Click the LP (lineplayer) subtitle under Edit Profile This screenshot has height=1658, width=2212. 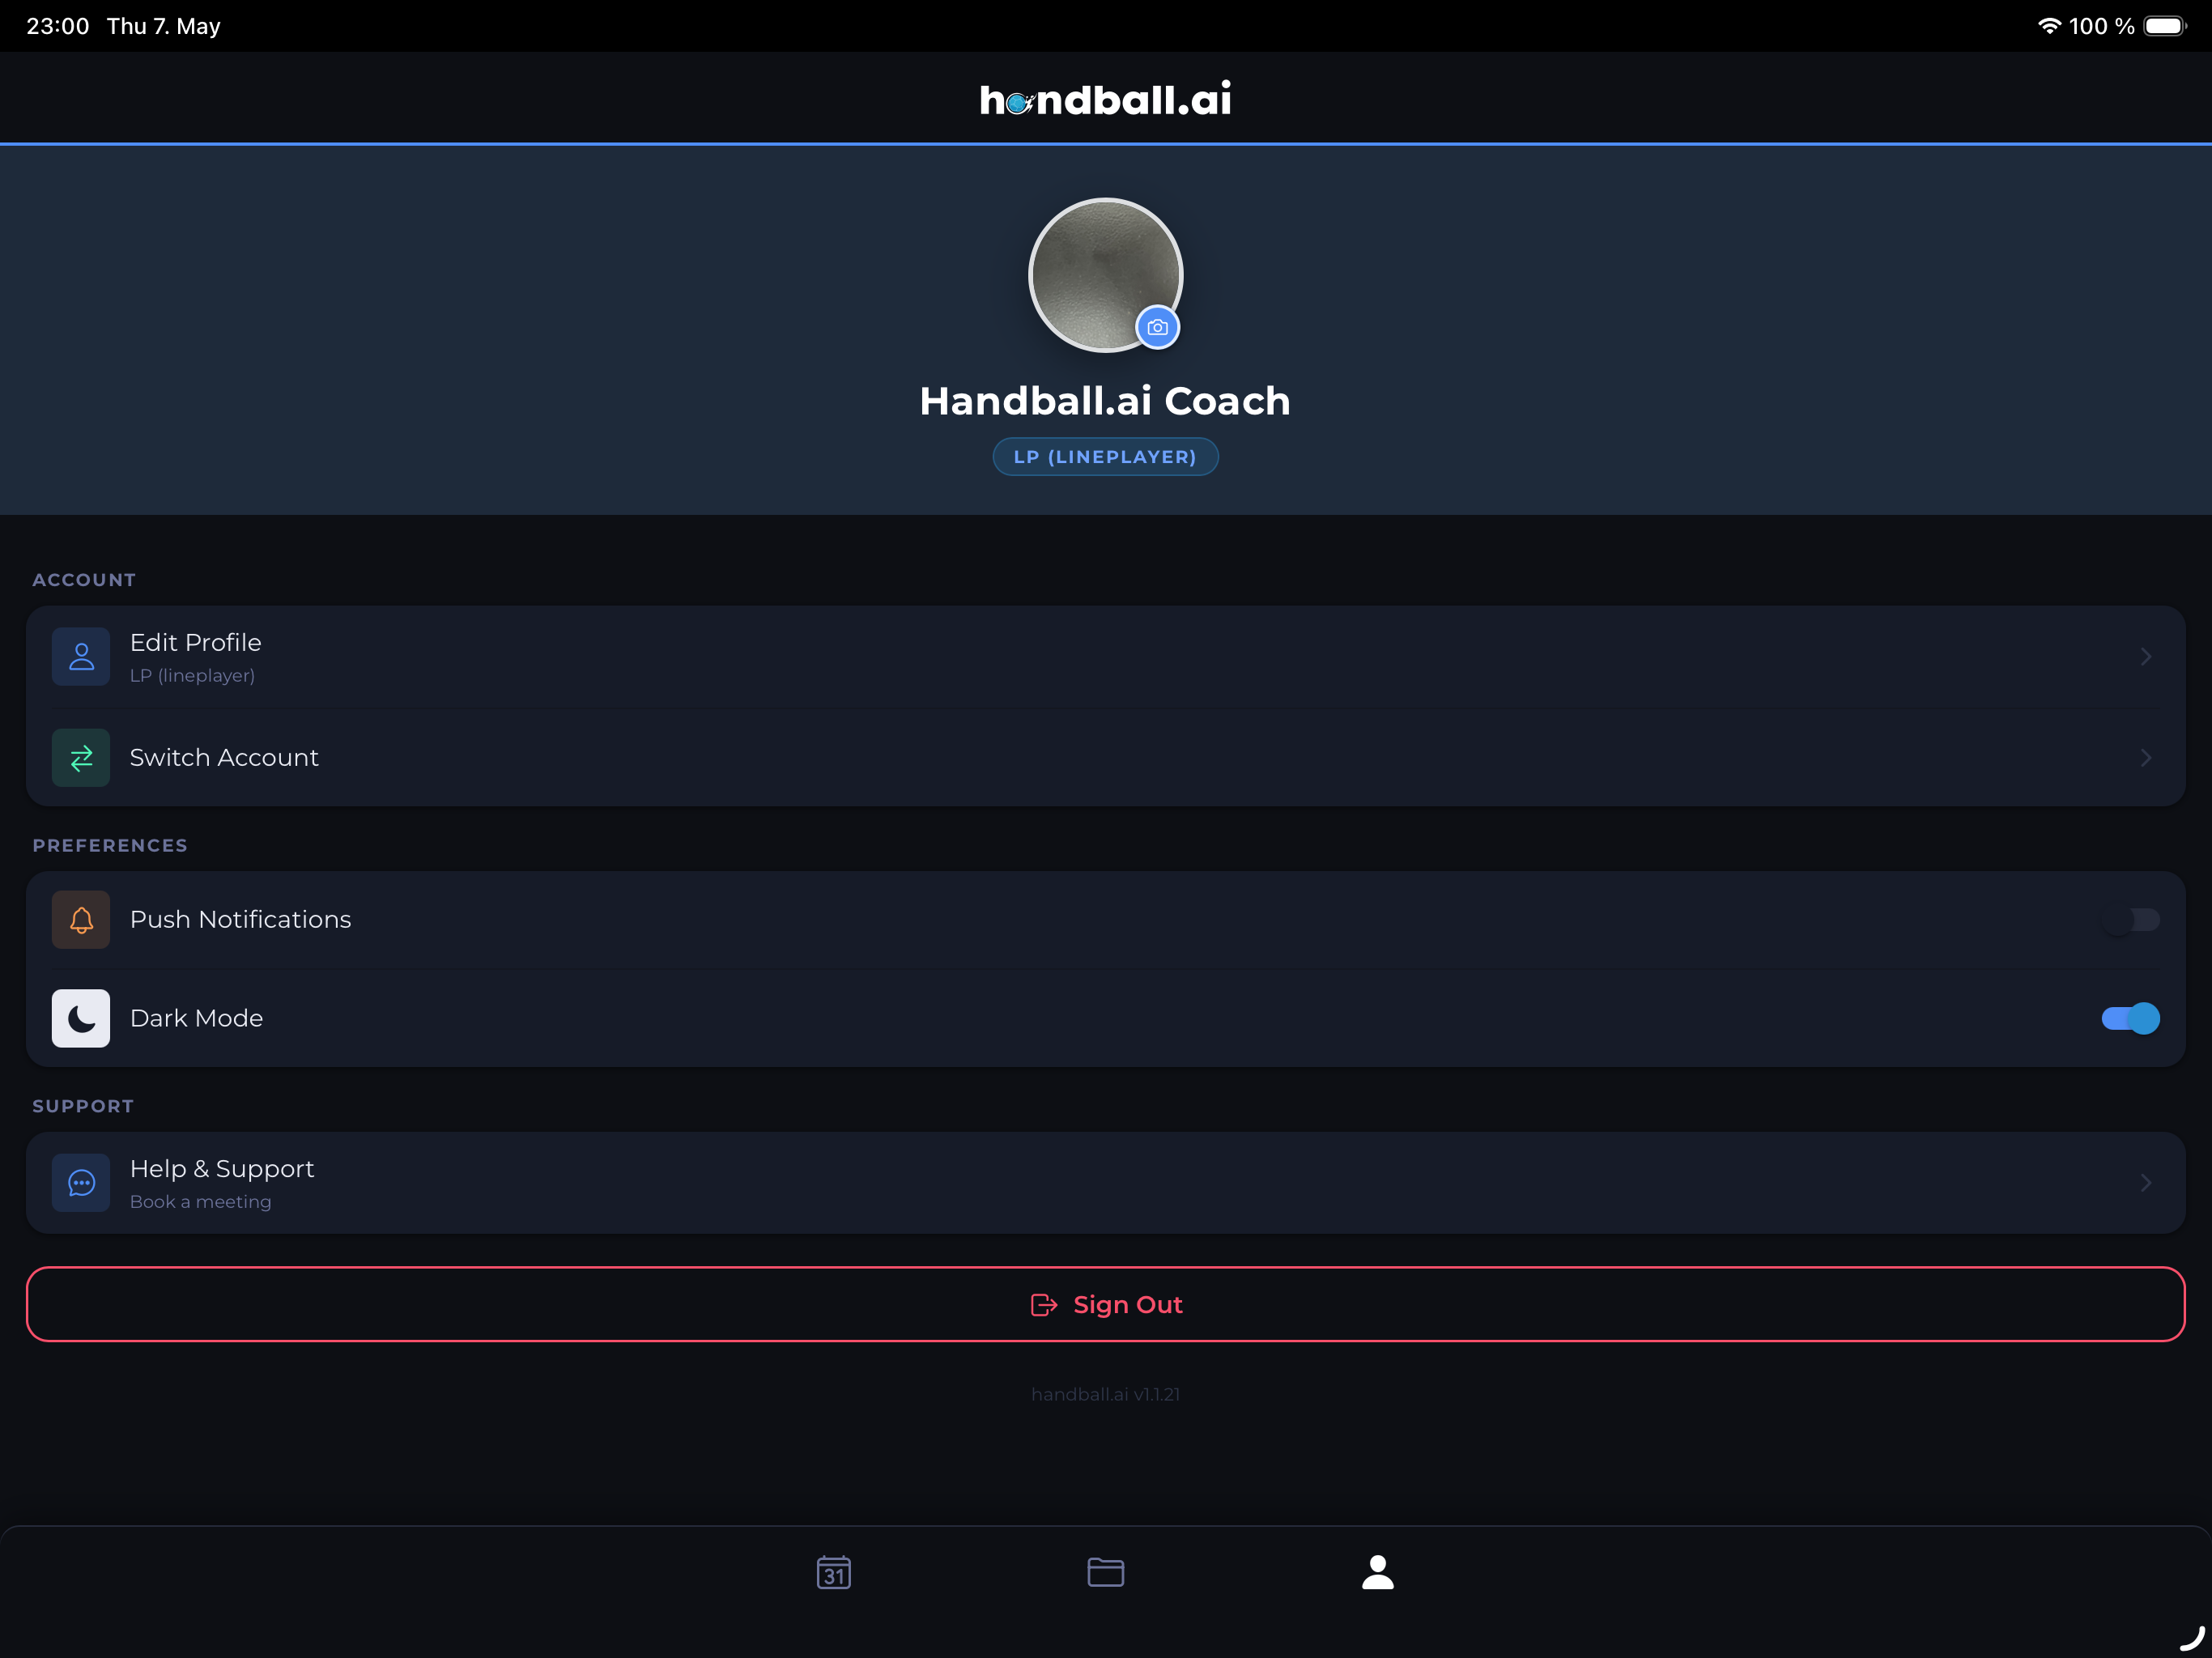(192, 676)
